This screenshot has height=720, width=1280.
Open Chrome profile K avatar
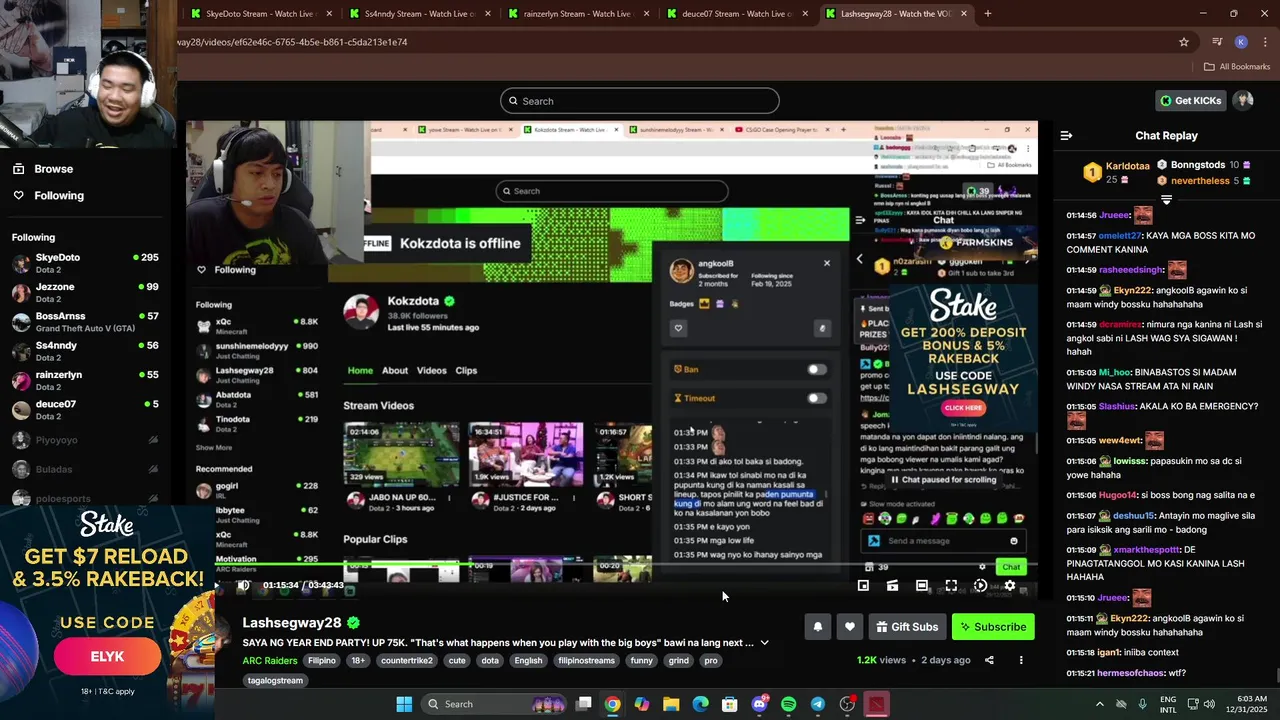1241,42
